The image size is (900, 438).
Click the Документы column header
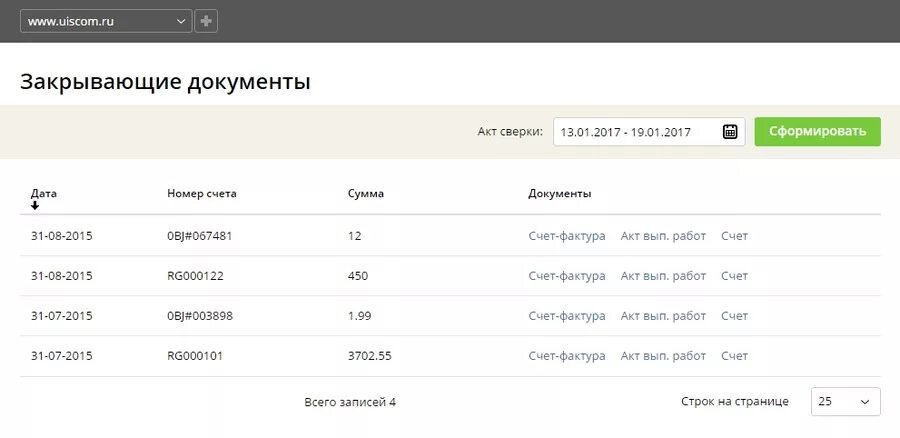pos(560,193)
